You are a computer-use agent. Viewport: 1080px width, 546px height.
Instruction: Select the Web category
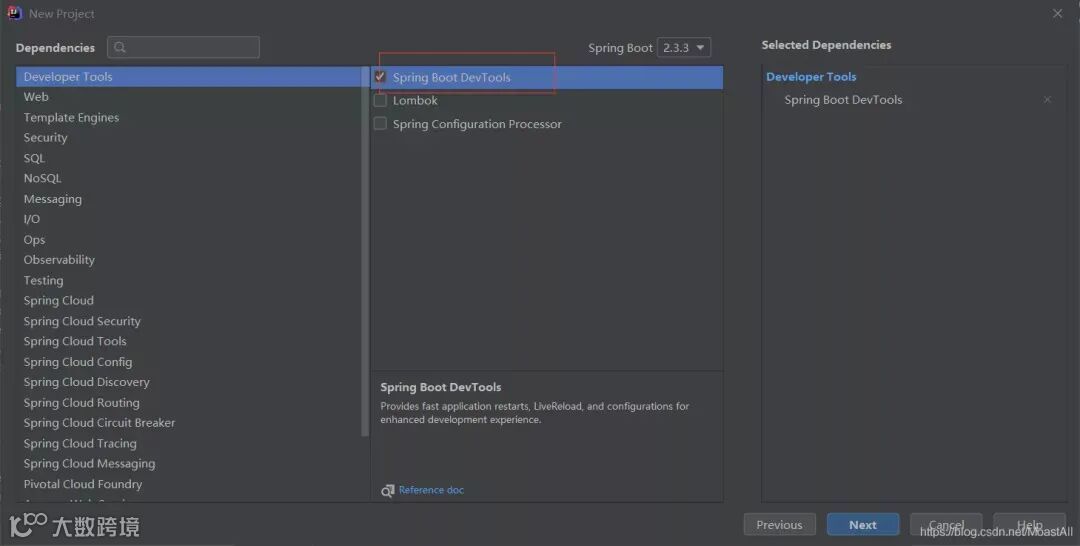coord(36,97)
